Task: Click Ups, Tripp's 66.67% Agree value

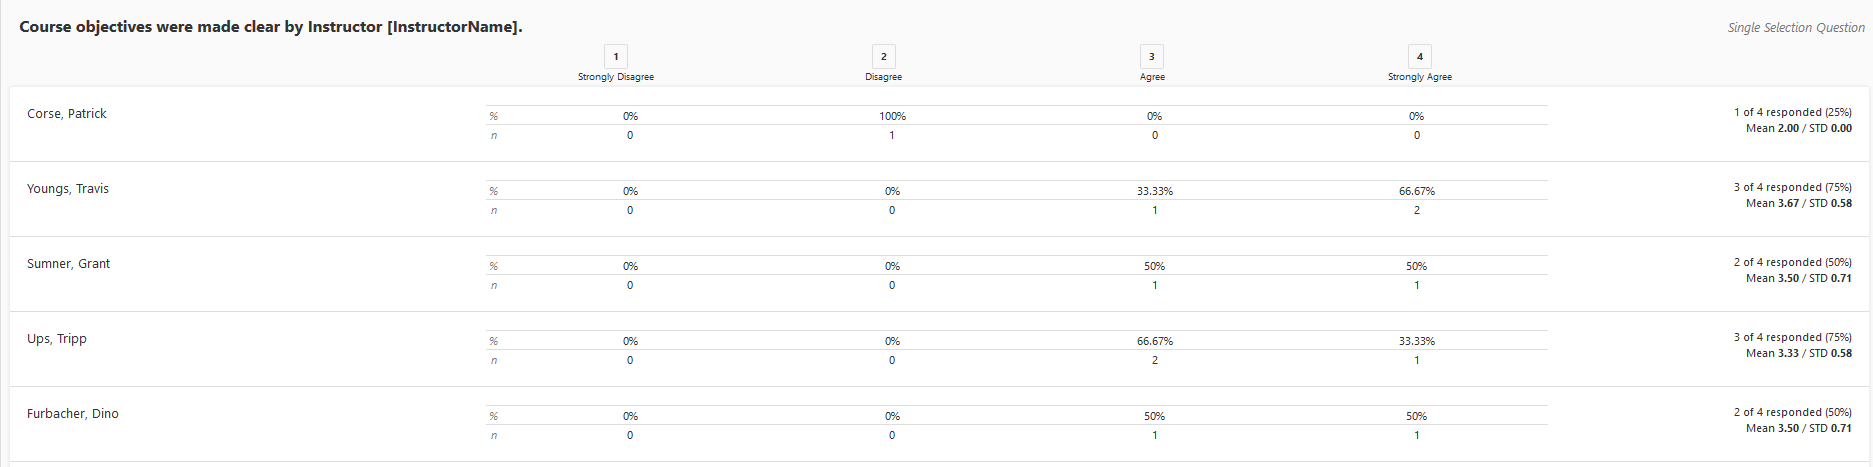Action: coord(1155,341)
